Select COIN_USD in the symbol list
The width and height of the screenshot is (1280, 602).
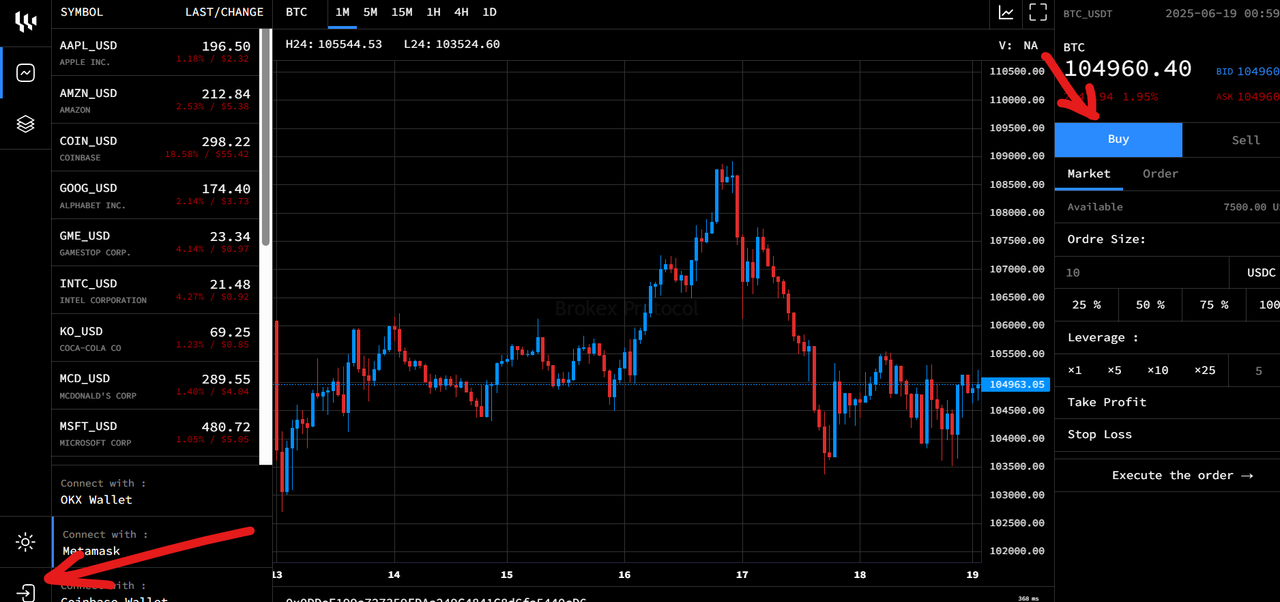click(x=155, y=148)
